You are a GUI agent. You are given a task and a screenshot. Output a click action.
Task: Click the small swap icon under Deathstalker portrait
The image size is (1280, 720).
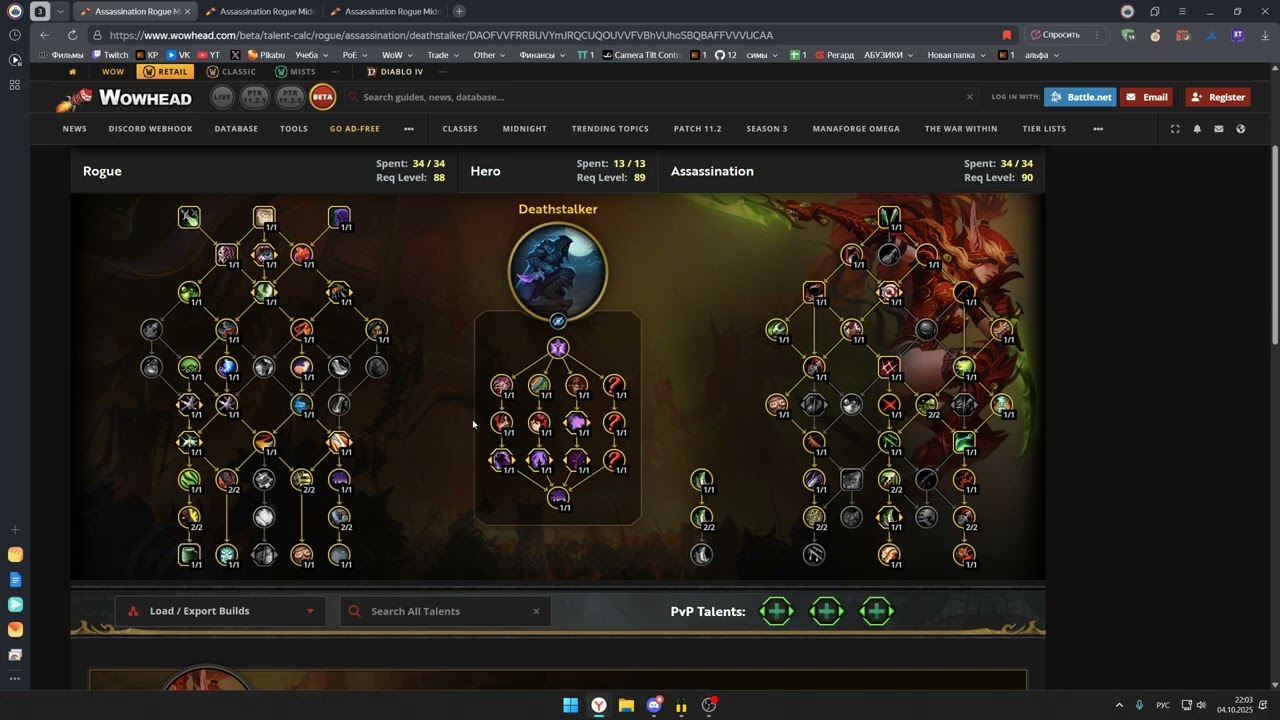coord(558,321)
